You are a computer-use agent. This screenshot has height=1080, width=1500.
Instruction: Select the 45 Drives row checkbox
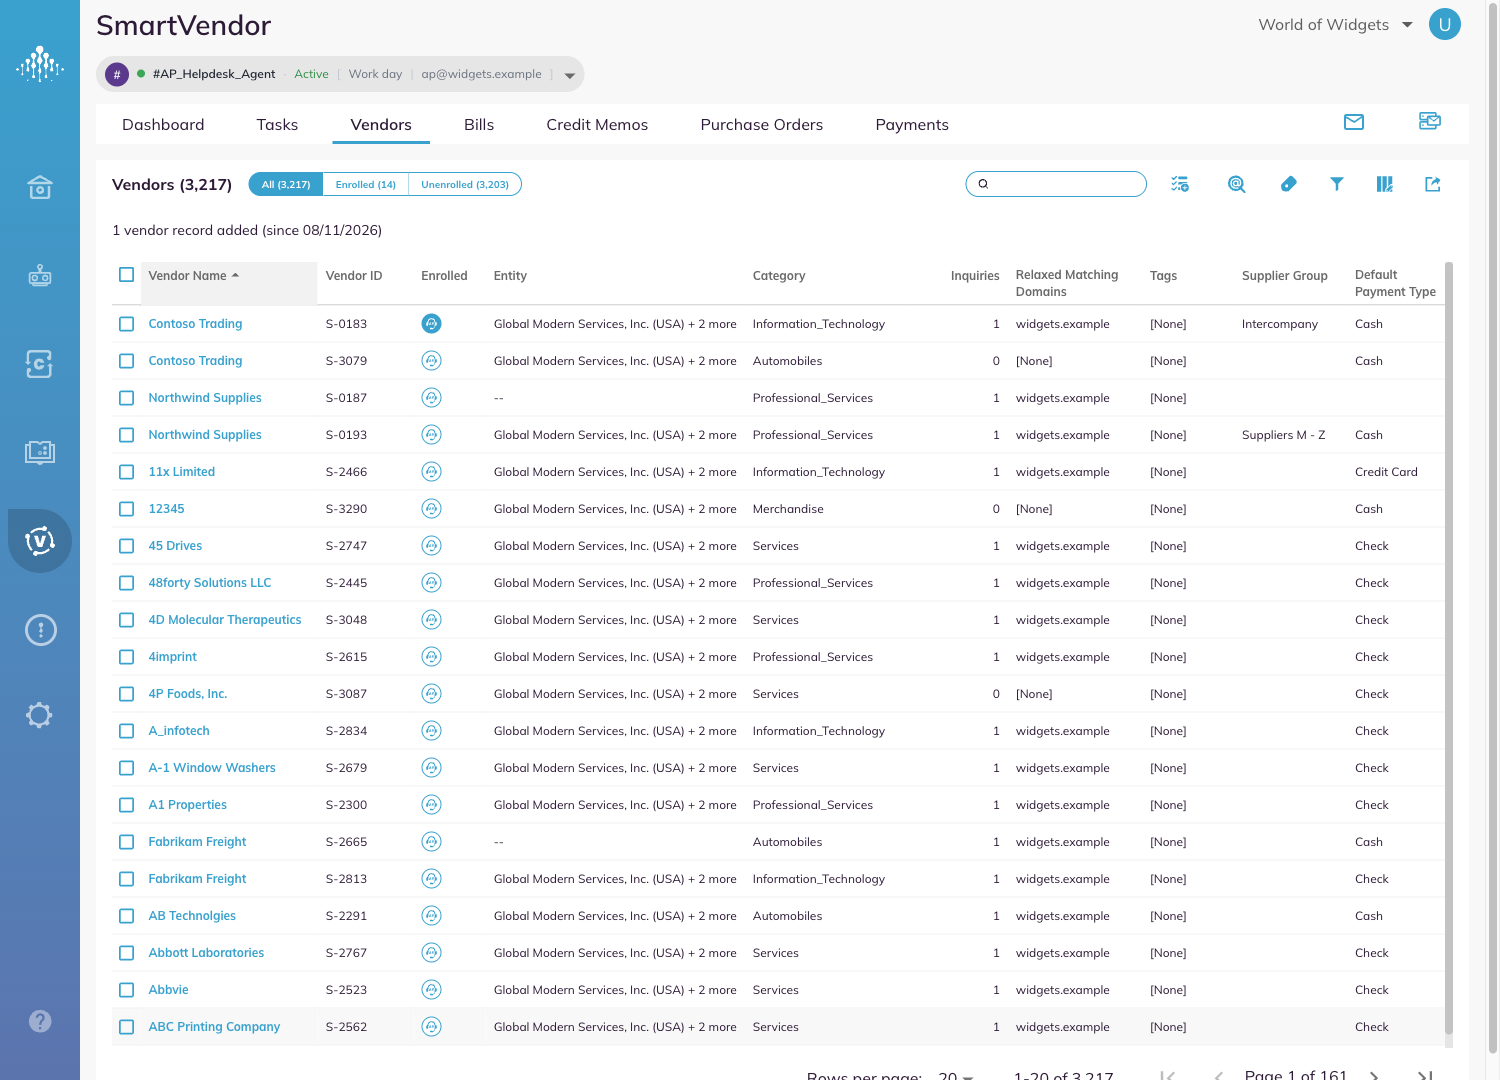(x=126, y=546)
